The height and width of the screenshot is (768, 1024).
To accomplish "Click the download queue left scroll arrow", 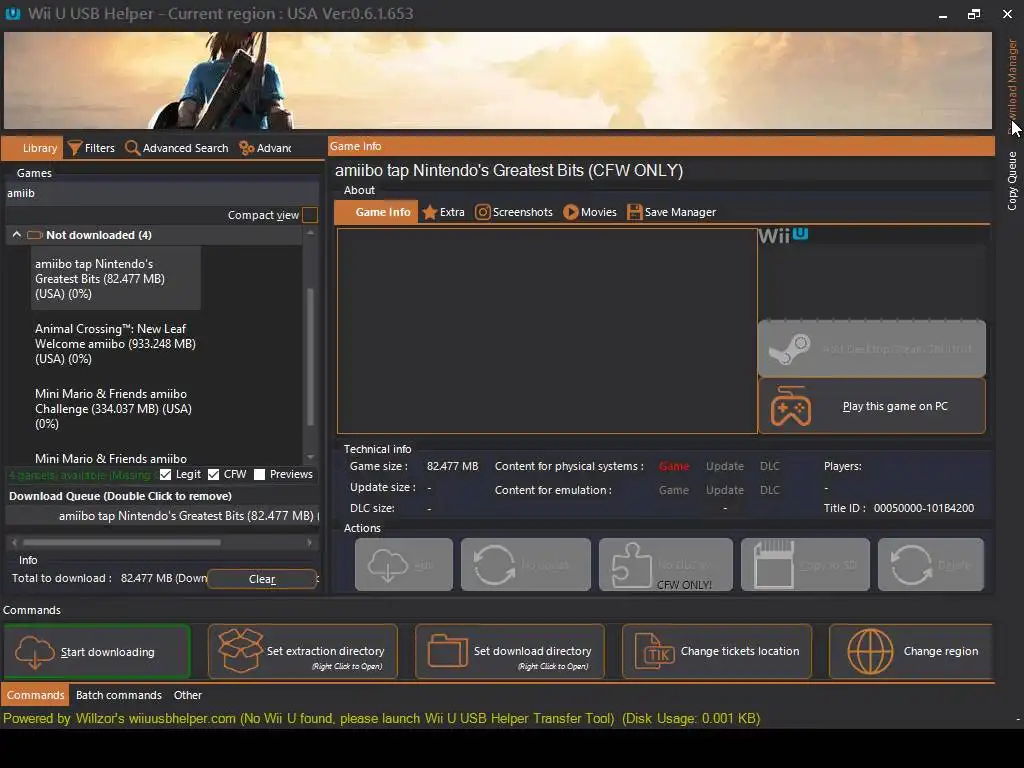I will [14, 542].
